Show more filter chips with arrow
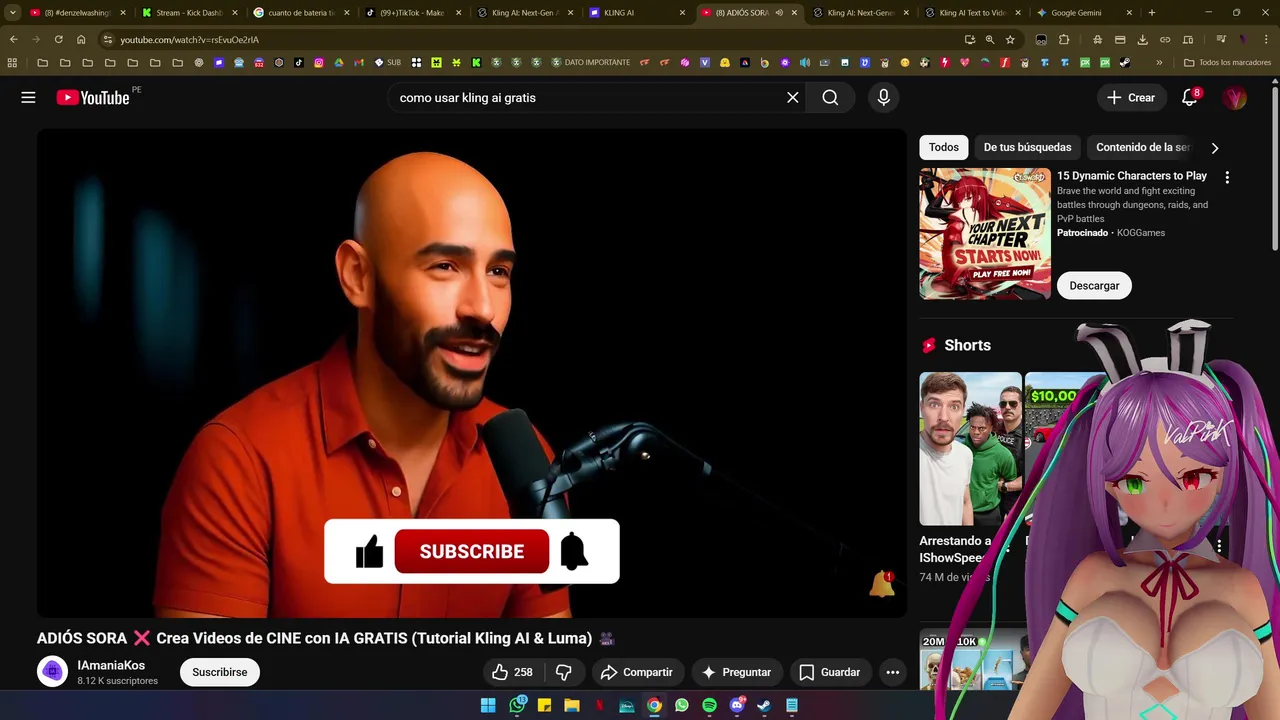The height and width of the screenshot is (720, 1280). pyautogui.click(x=1215, y=148)
